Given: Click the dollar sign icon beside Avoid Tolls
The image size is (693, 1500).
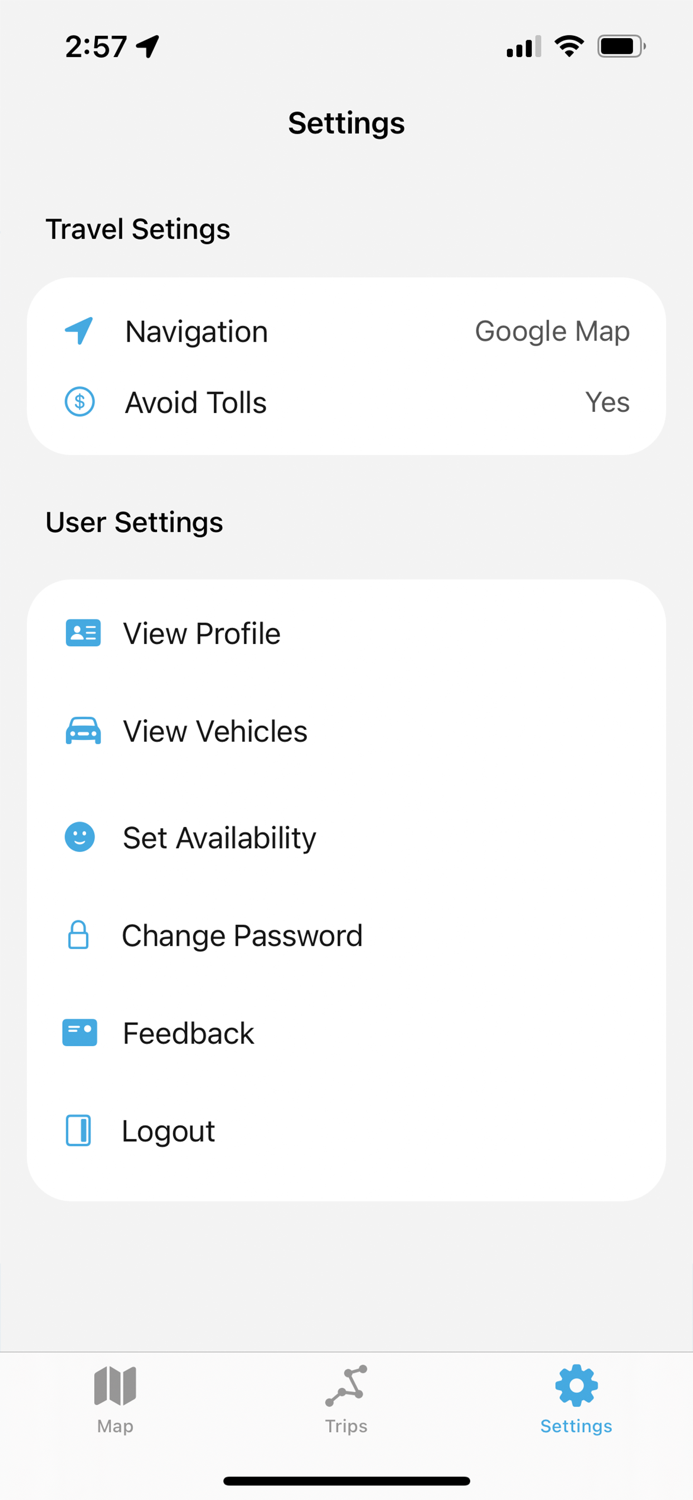Looking at the screenshot, I should [79, 402].
